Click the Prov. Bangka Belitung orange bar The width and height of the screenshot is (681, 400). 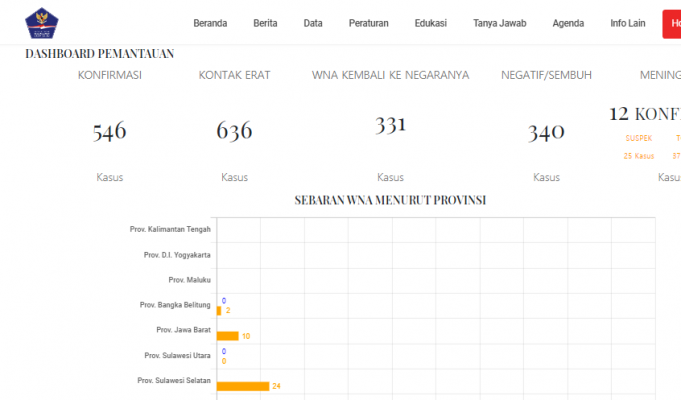point(219,311)
